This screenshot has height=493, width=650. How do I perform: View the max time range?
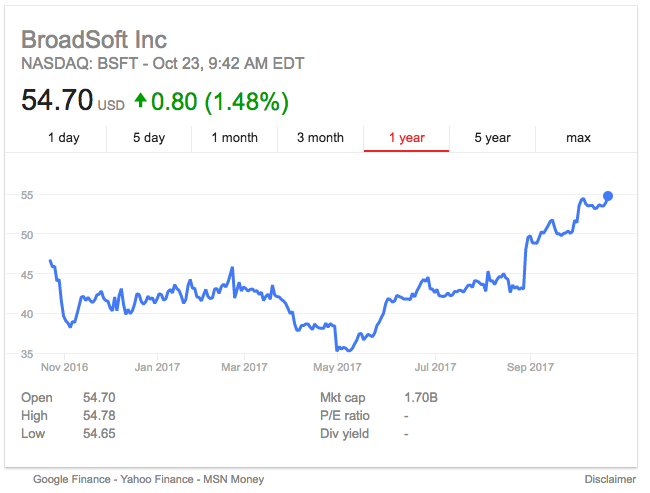click(x=578, y=138)
